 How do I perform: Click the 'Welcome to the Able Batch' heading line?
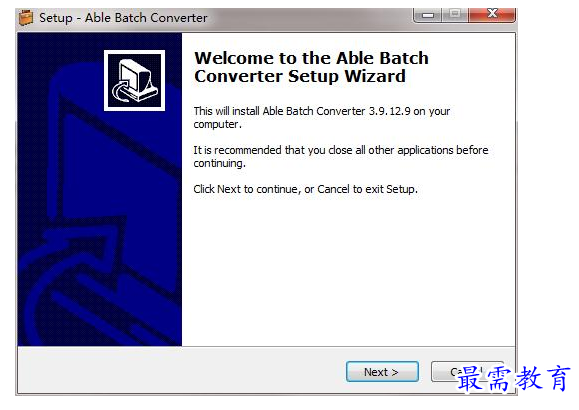tap(312, 58)
